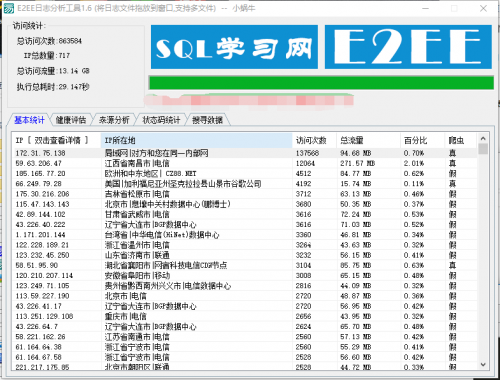Select row with IP 175.30.216.206
500x380 pixels.
tap(245, 194)
